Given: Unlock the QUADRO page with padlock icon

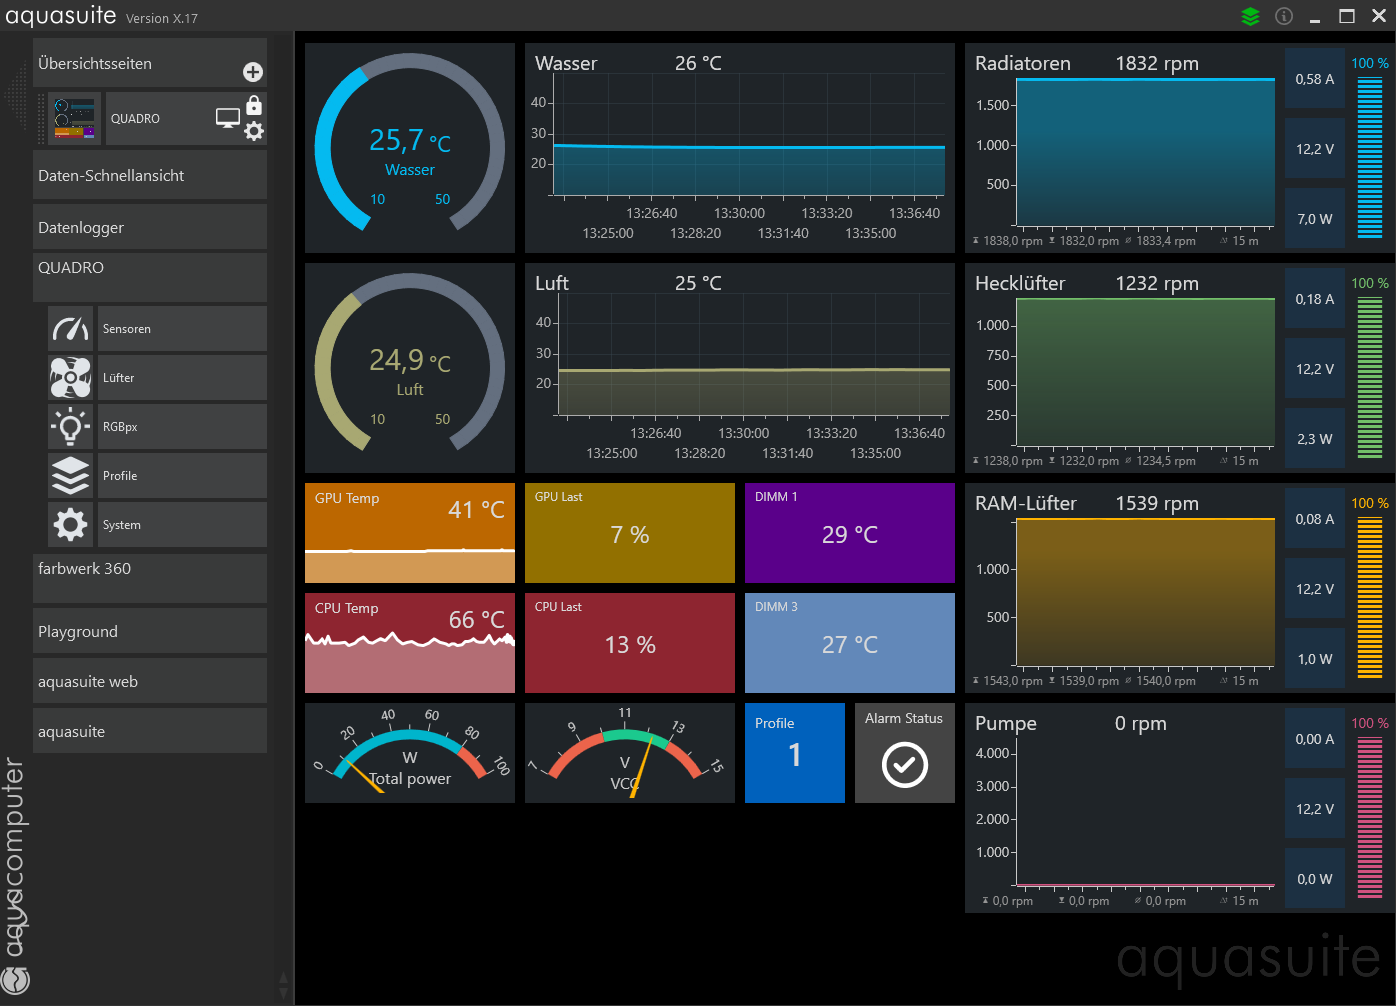Looking at the screenshot, I should pyautogui.click(x=254, y=105).
